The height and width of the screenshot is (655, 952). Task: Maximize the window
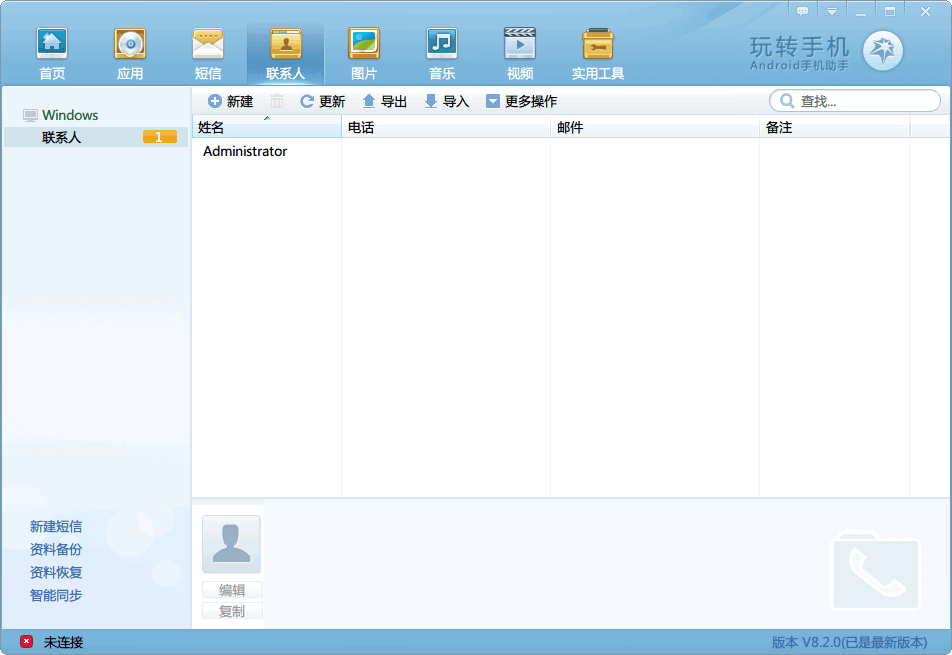coord(890,11)
